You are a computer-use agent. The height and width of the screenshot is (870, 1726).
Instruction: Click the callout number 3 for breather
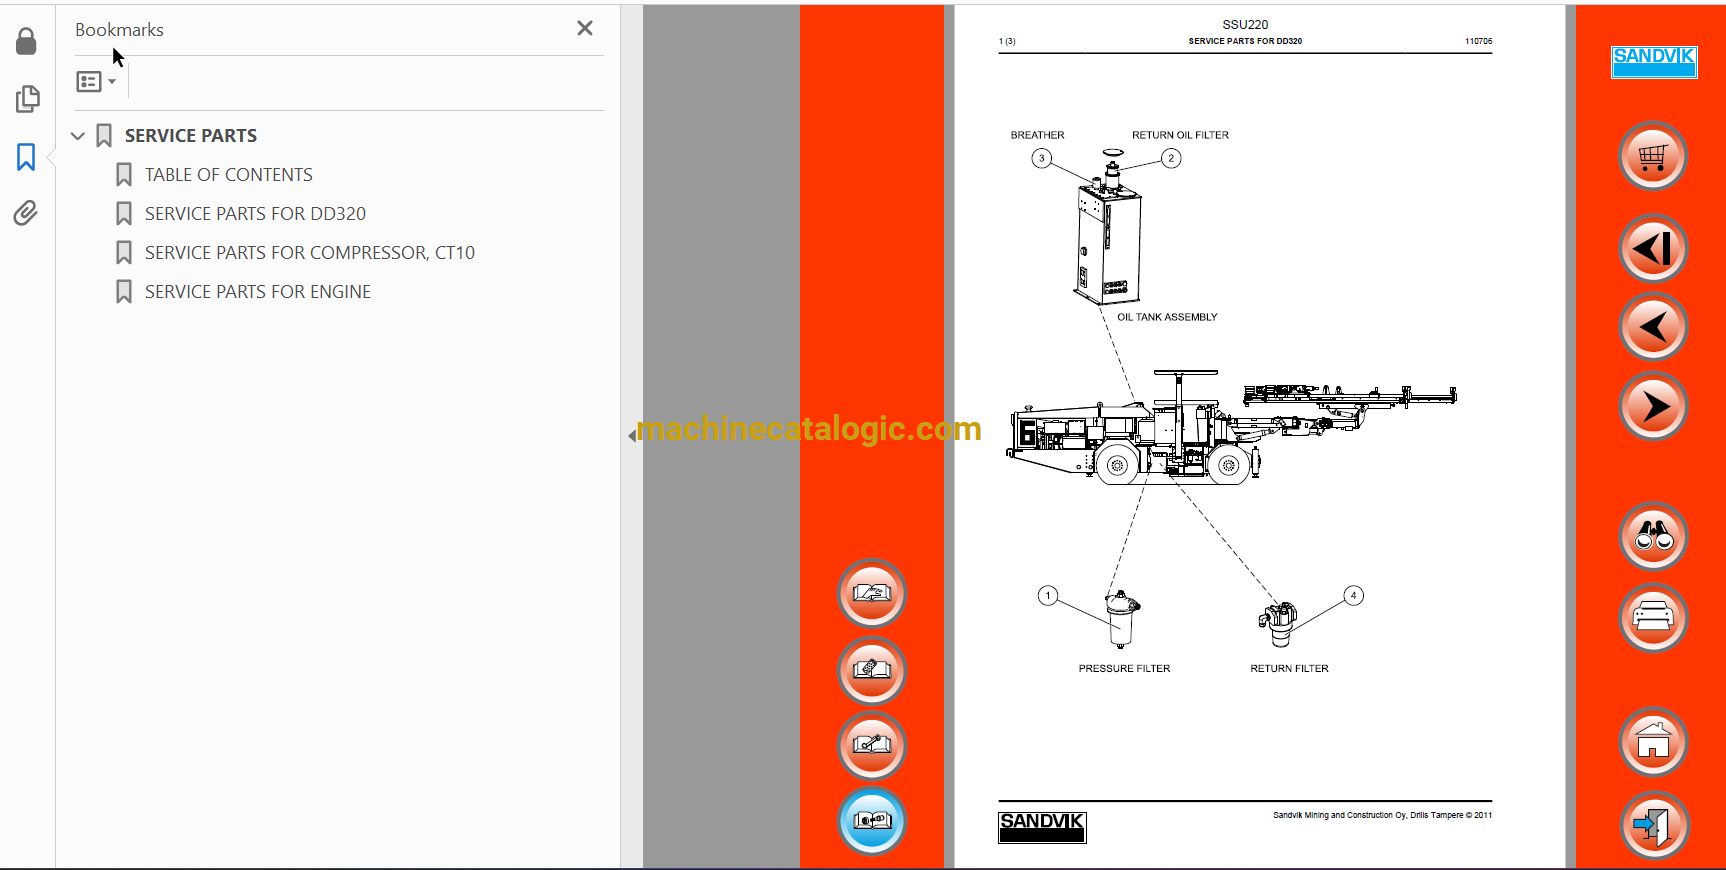(x=1042, y=158)
